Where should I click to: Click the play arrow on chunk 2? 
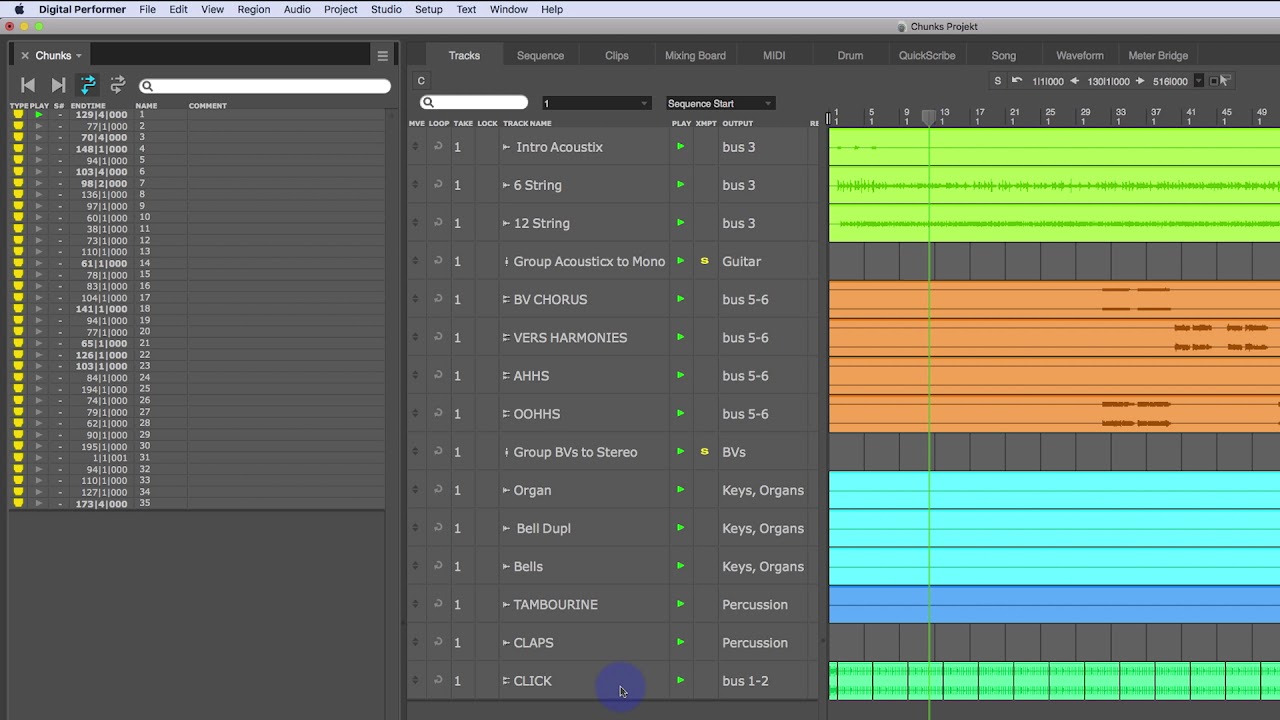click(39, 126)
